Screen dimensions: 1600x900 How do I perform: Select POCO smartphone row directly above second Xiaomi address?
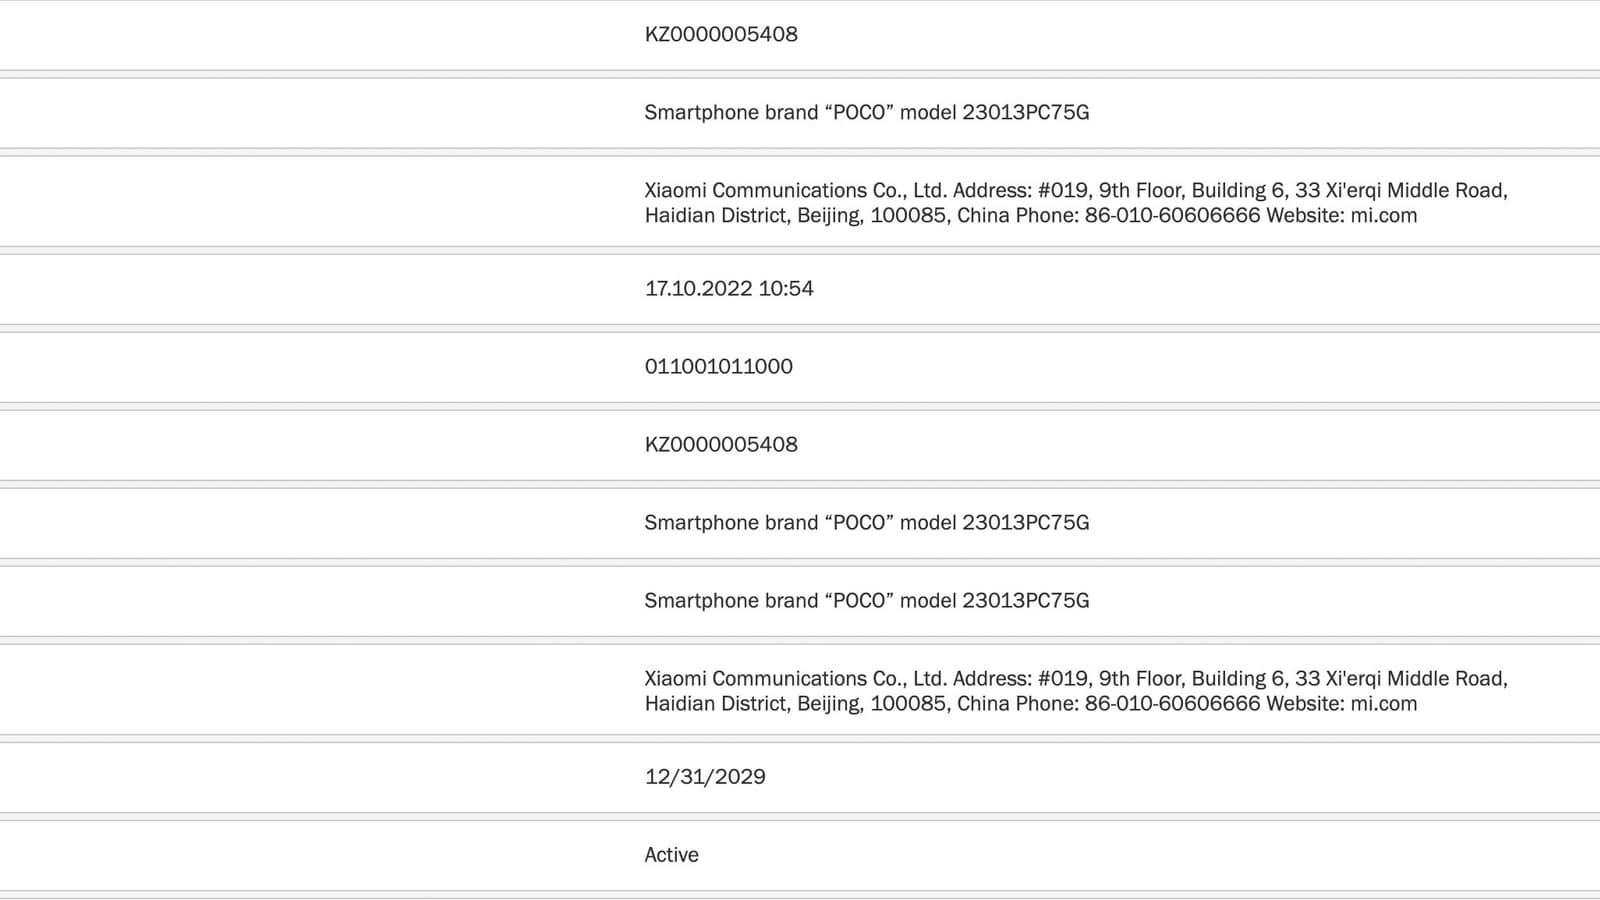866,601
